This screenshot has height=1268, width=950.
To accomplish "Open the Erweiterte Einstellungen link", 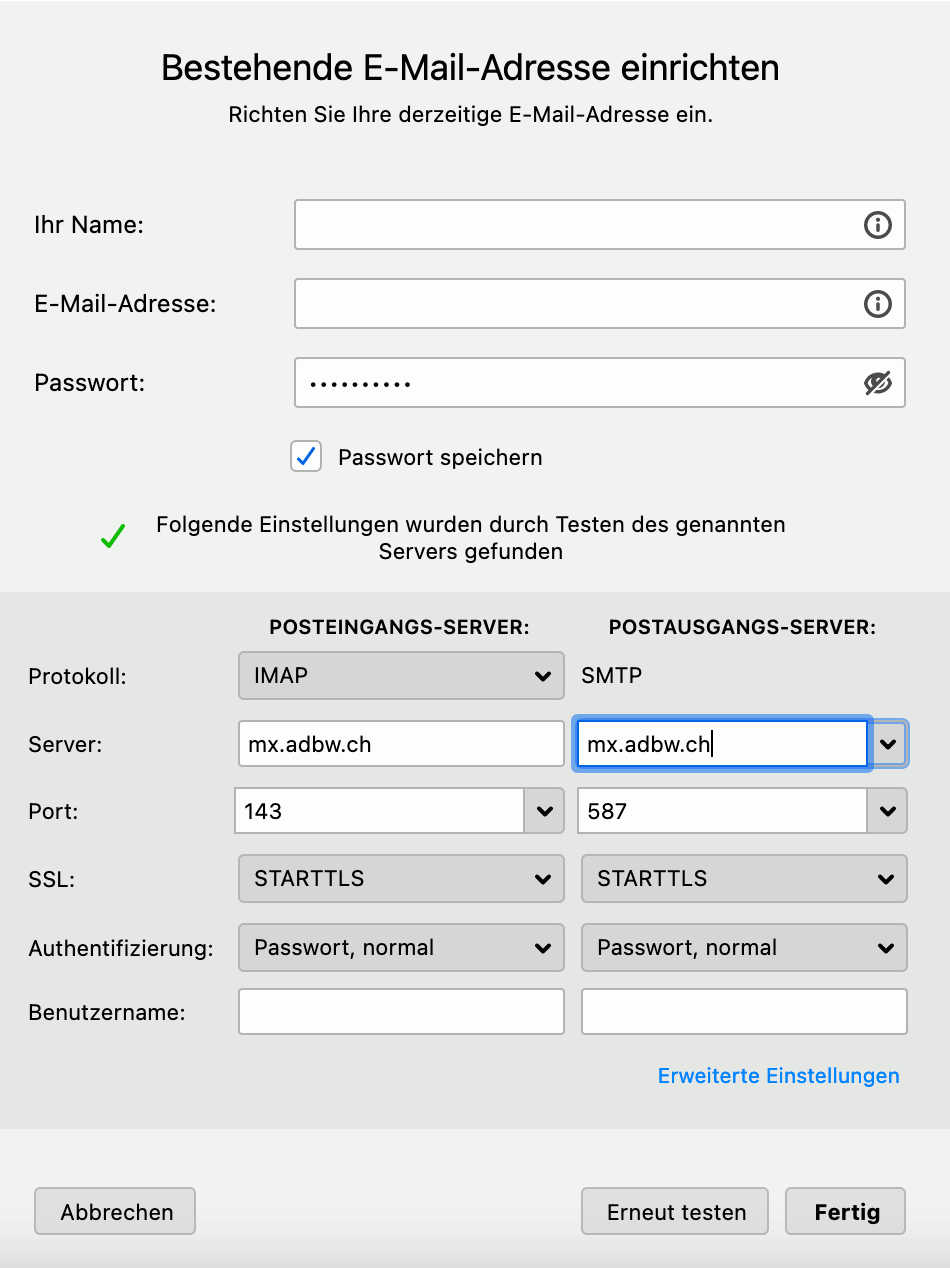I will (x=779, y=1076).
